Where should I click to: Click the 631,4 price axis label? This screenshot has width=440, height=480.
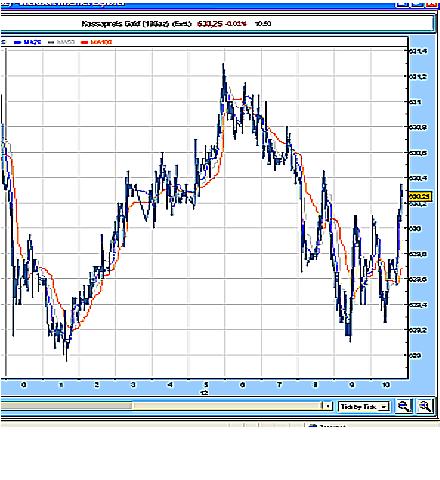click(x=418, y=51)
